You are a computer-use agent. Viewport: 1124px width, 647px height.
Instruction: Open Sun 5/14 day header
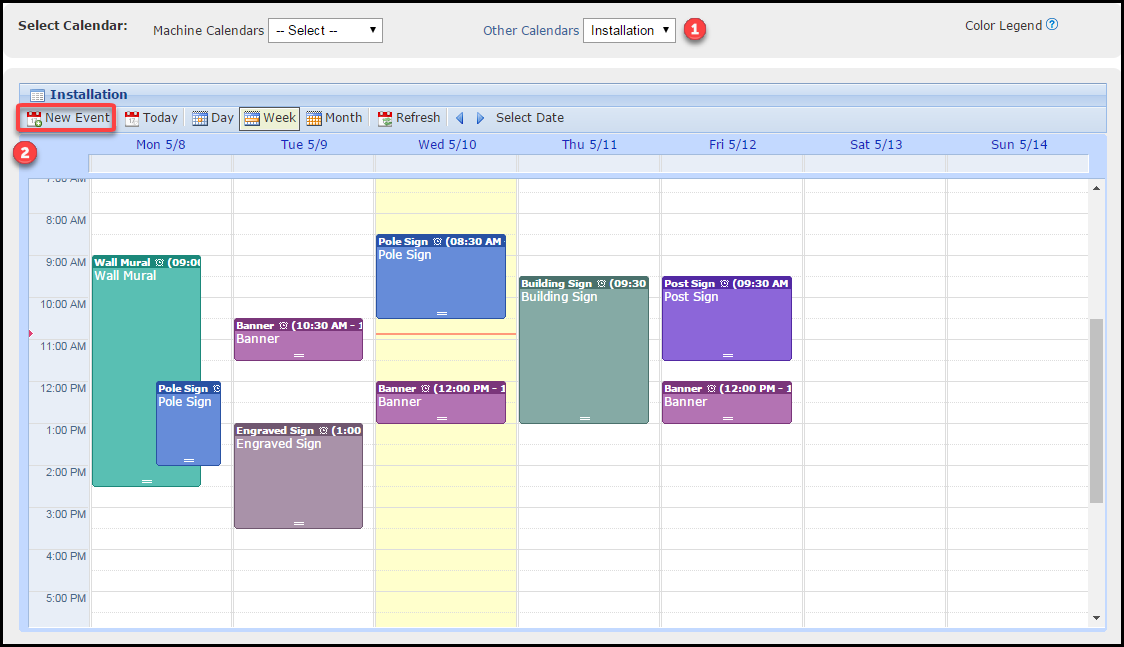point(1019,144)
